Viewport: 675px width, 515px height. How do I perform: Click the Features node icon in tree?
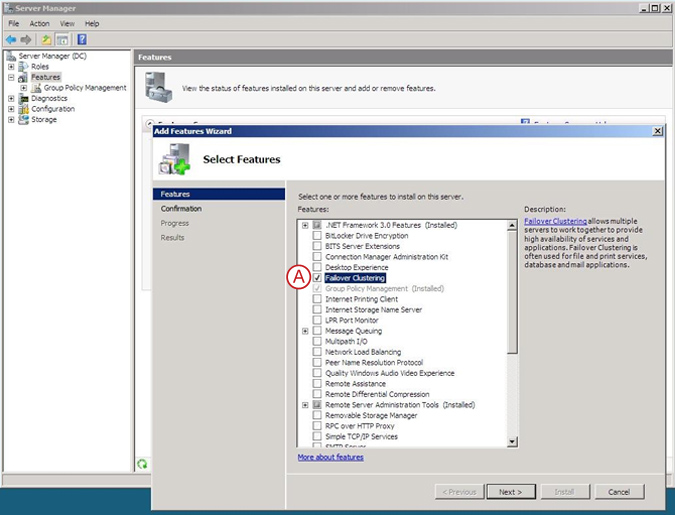point(23,77)
